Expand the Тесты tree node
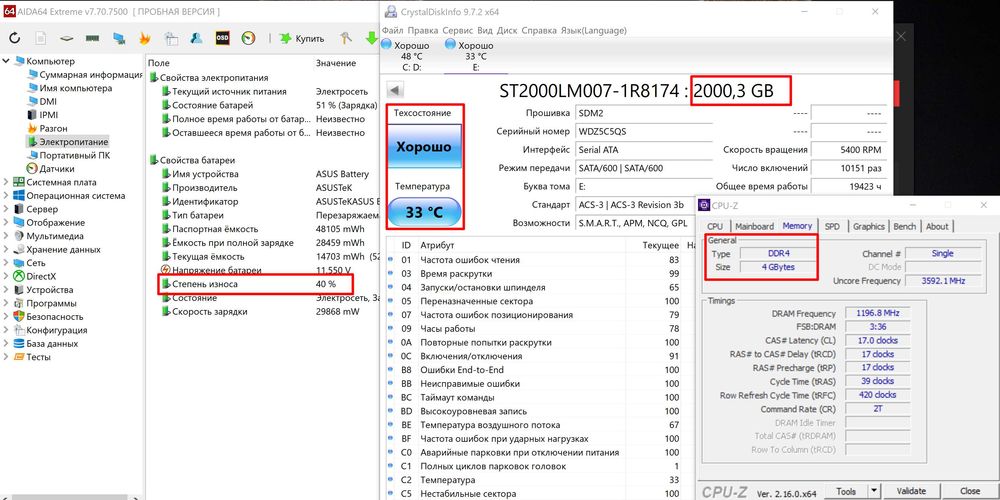The width and height of the screenshot is (1000, 500). (x=6, y=357)
